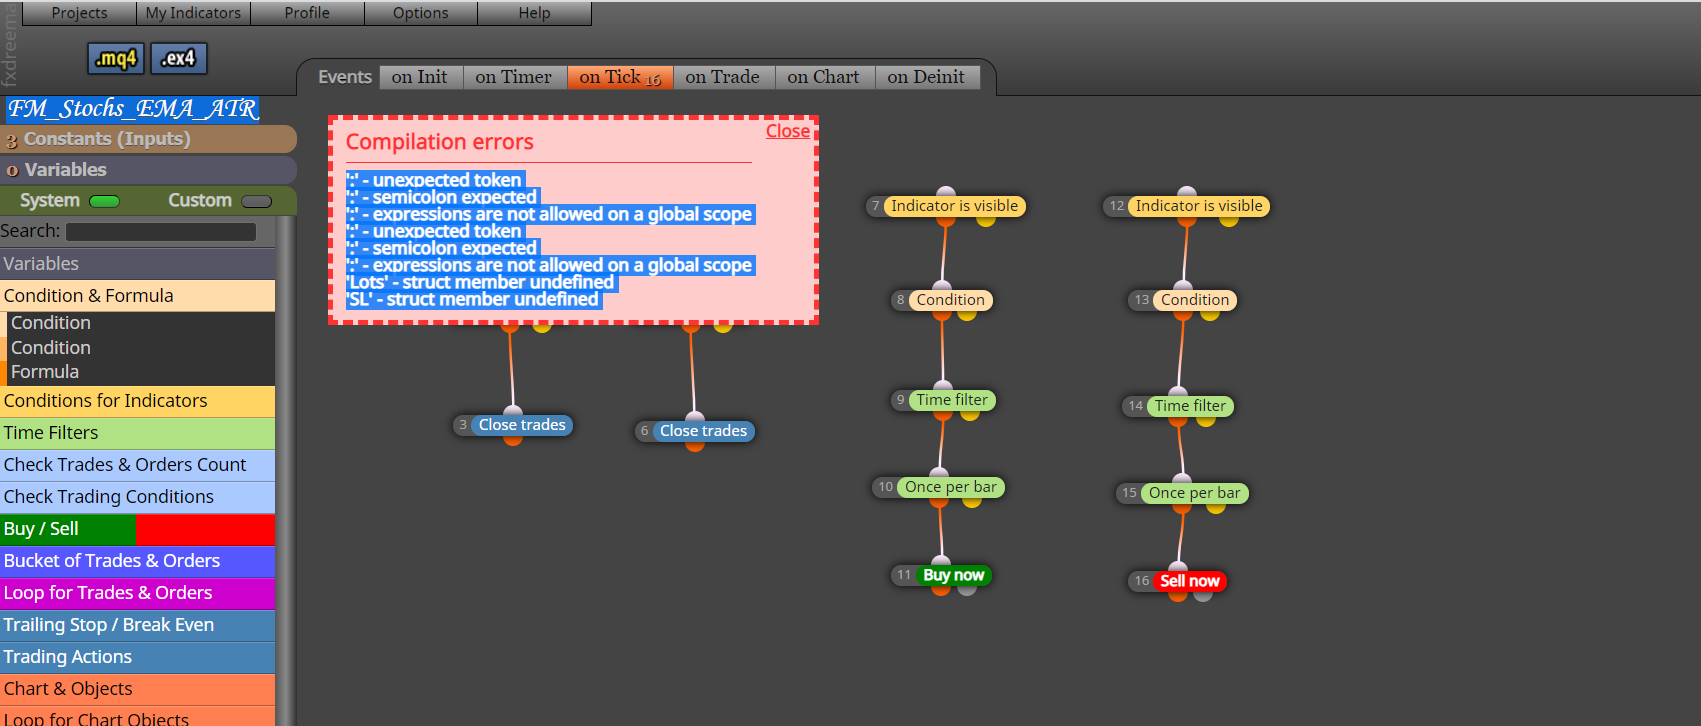Select block 12 Indicator is visible

(1198, 206)
